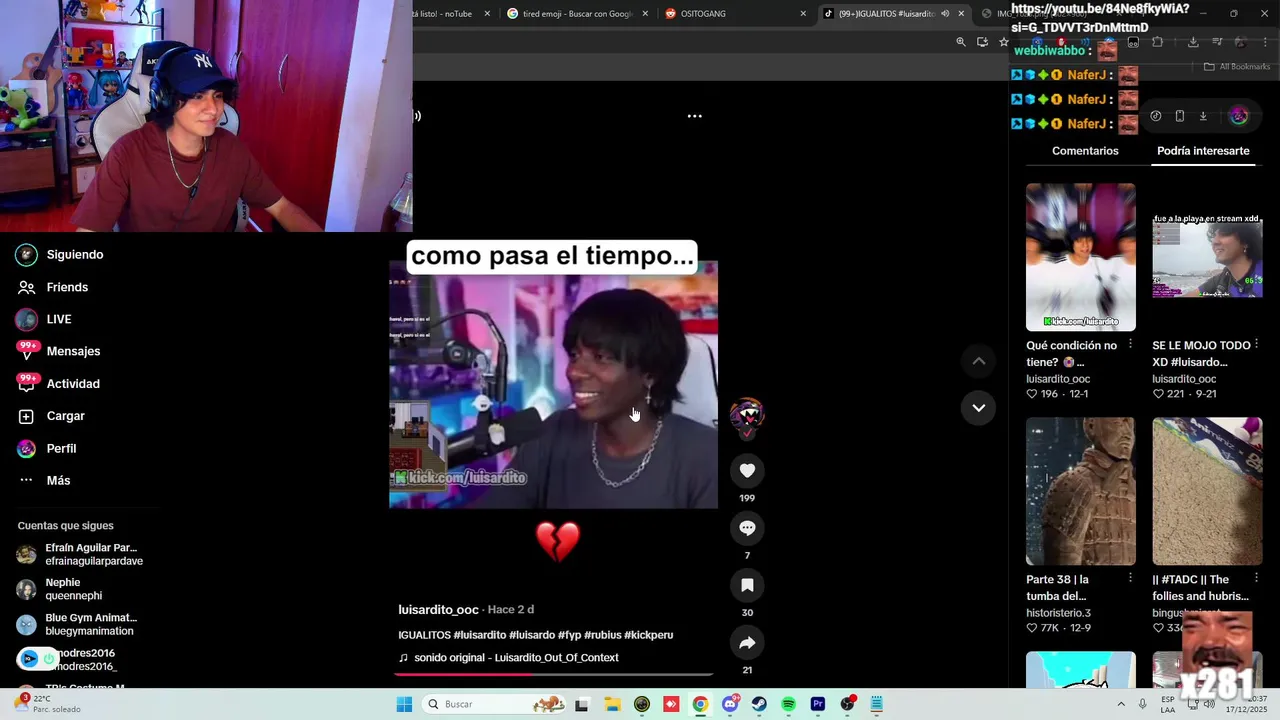The height and width of the screenshot is (720, 1280).
Task: Open the Cargar upload page
Action: click(51, 416)
